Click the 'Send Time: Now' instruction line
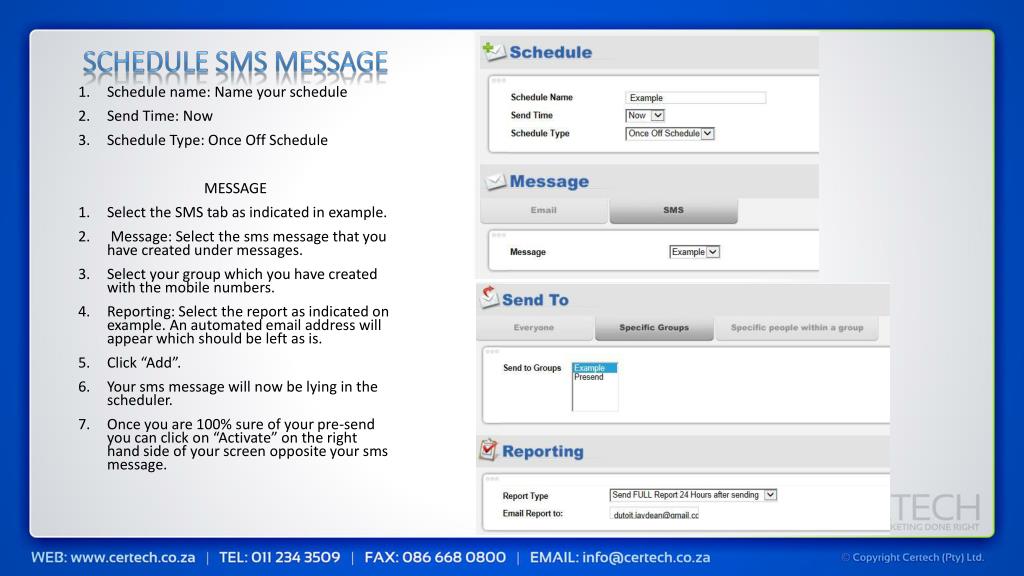1024x576 pixels. tap(159, 116)
